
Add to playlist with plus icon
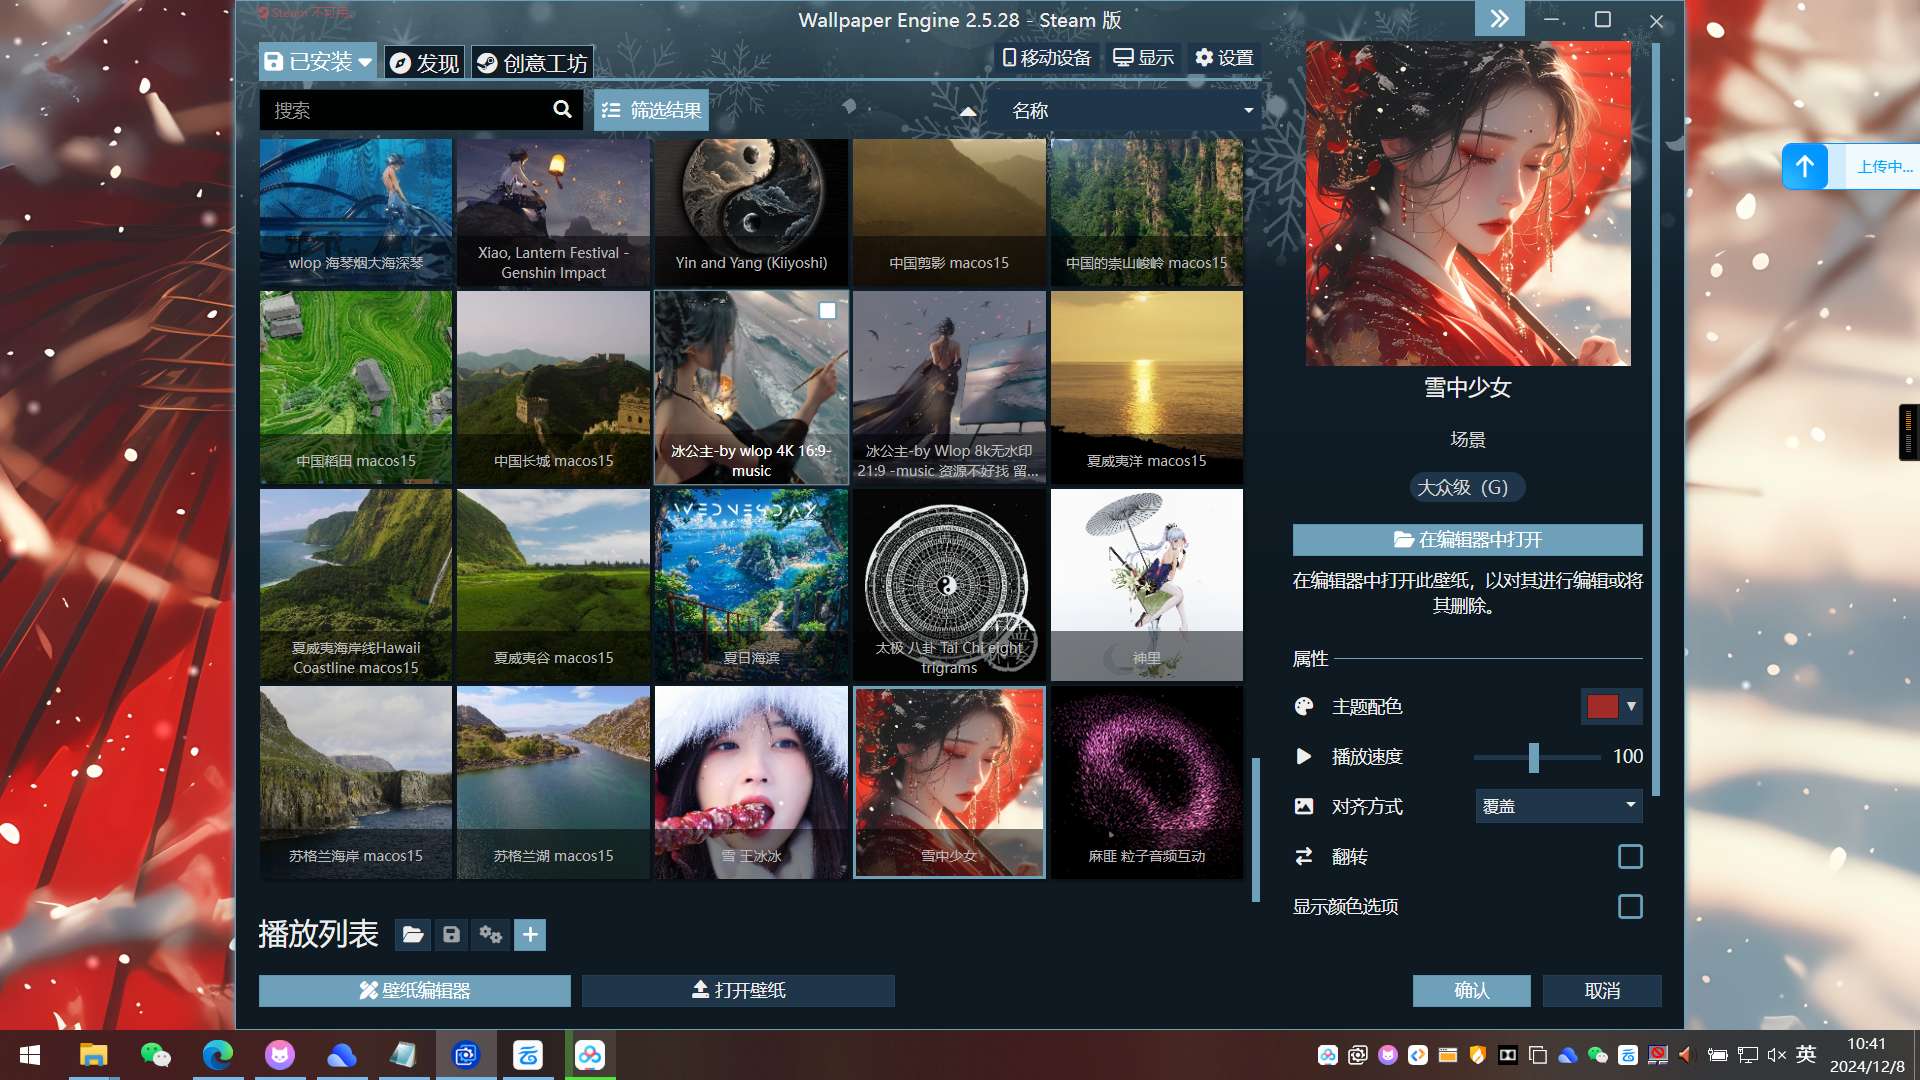pyautogui.click(x=530, y=935)
